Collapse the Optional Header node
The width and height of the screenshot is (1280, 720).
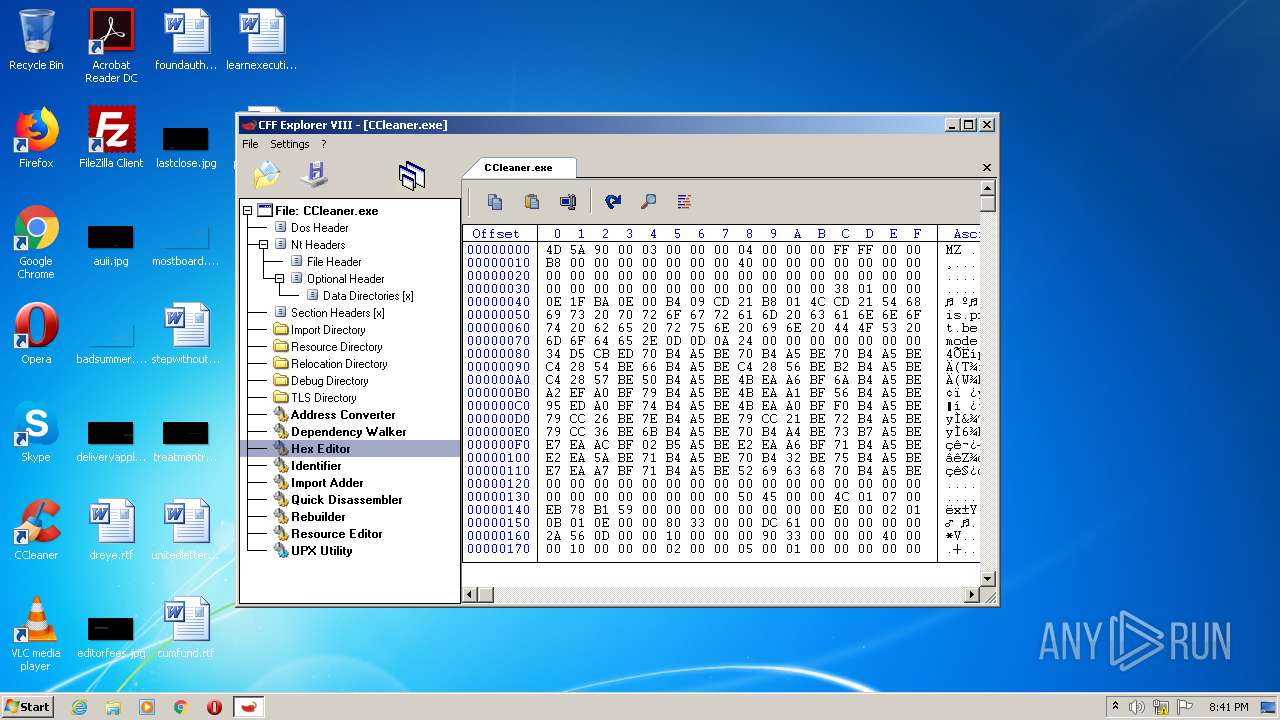tap(280, 279)
